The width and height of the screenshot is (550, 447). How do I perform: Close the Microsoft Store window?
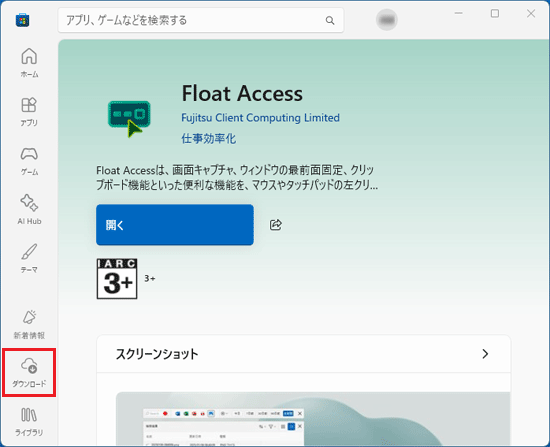pos(531,13)
